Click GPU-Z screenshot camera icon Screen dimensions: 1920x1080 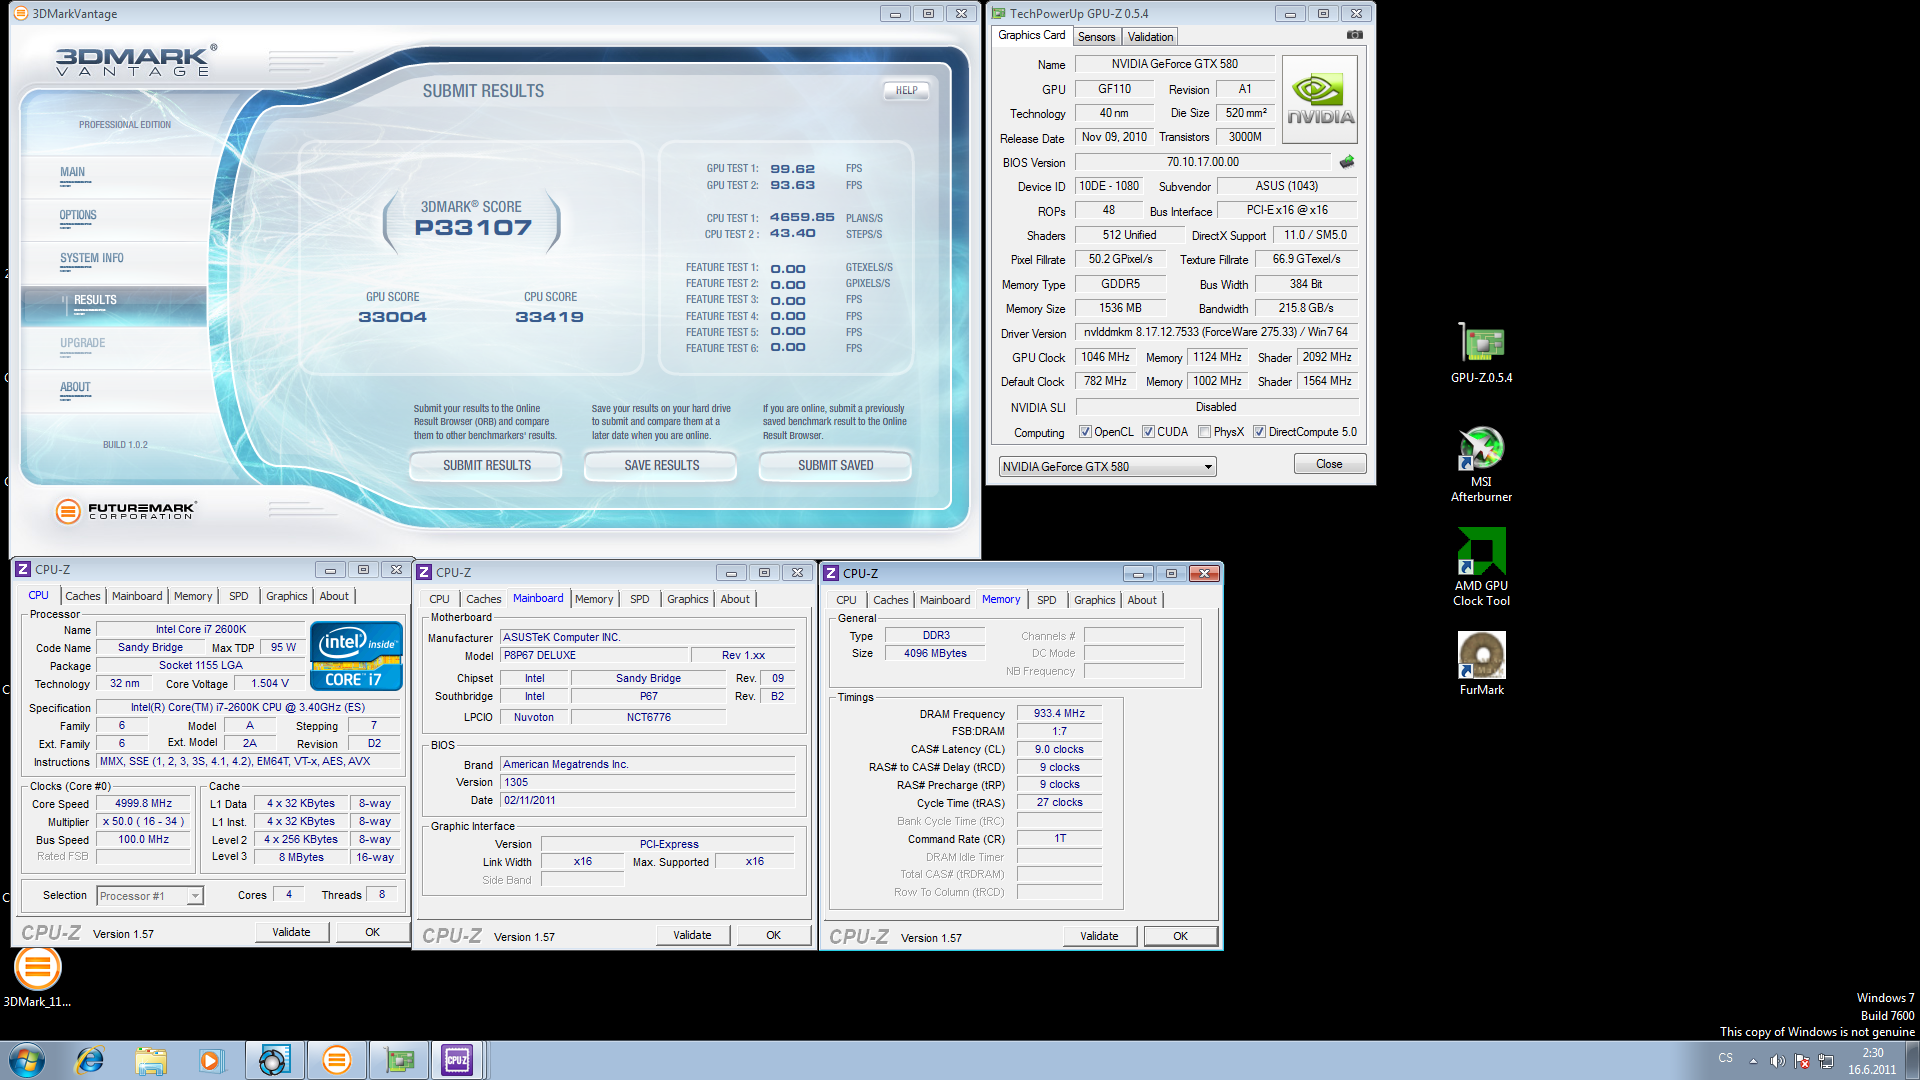pyautogui.click(x=1354, y=35)
